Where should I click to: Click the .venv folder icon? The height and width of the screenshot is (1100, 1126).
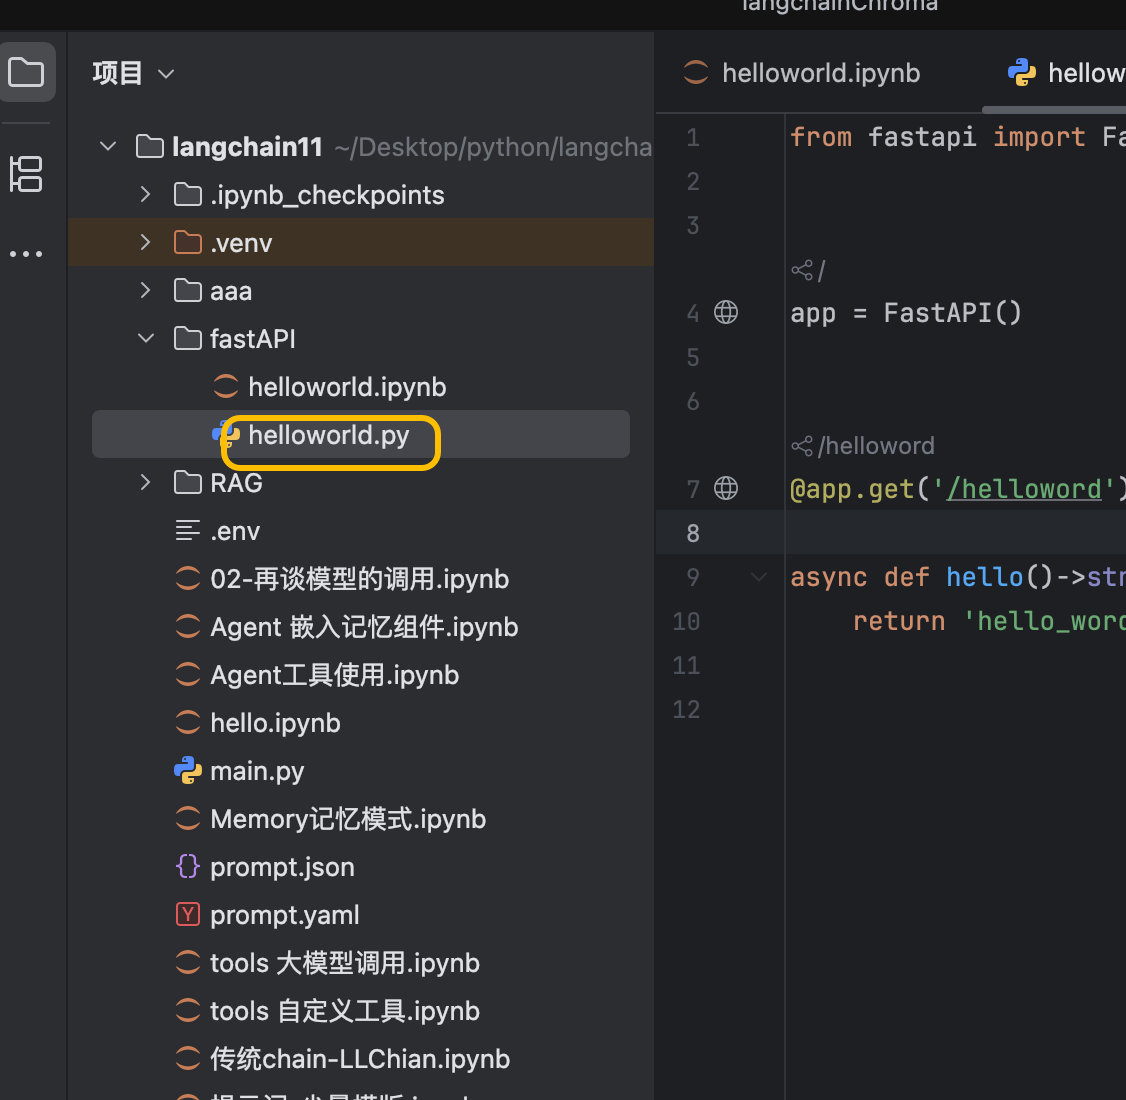(x=187, y=243)
